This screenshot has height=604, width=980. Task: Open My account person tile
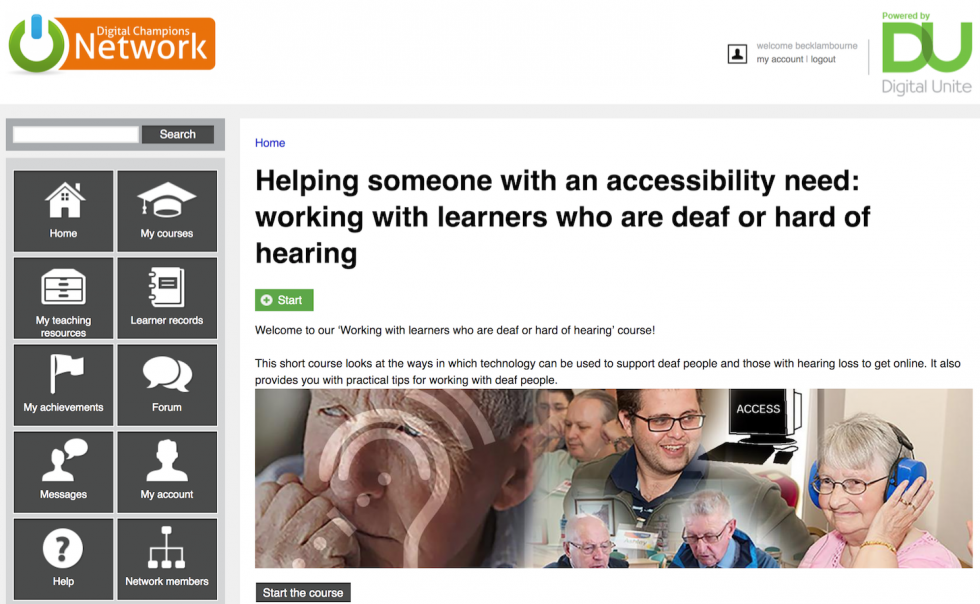167,471
